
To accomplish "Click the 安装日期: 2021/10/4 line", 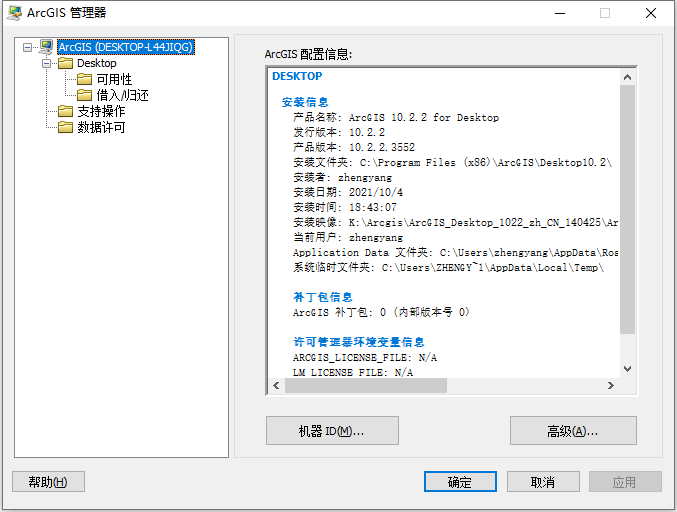I will 348,193.
